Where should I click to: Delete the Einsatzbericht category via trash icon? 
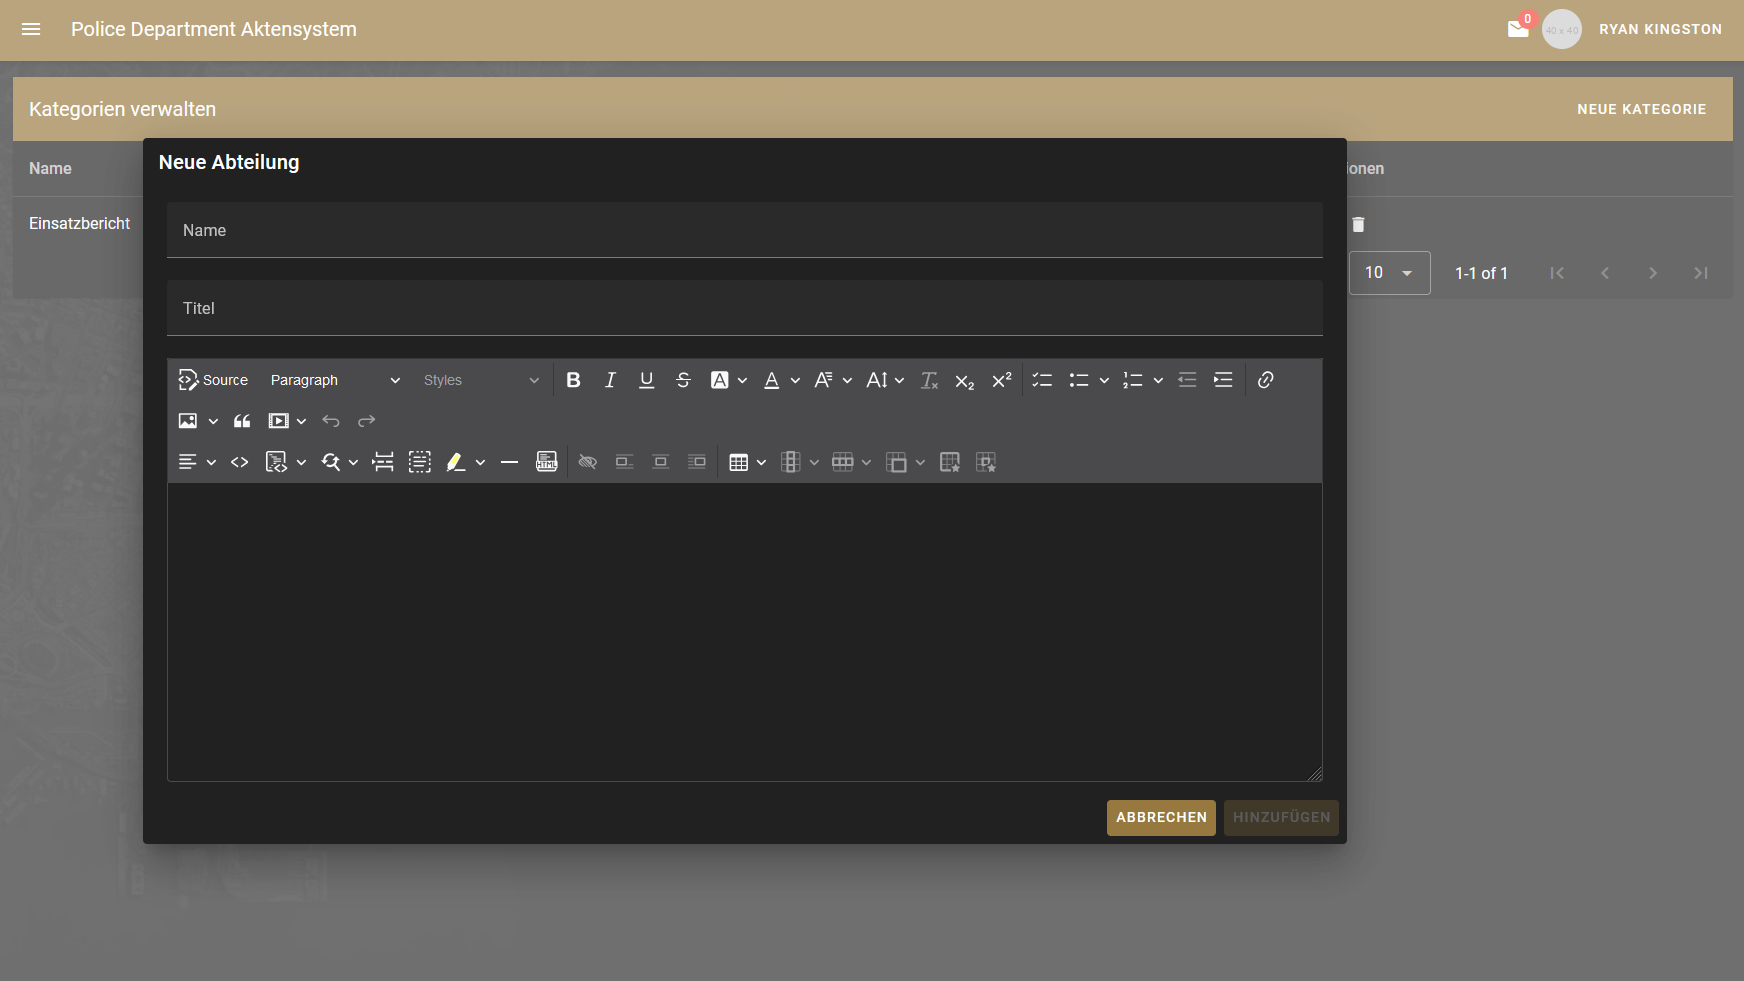pos(1358,225)
